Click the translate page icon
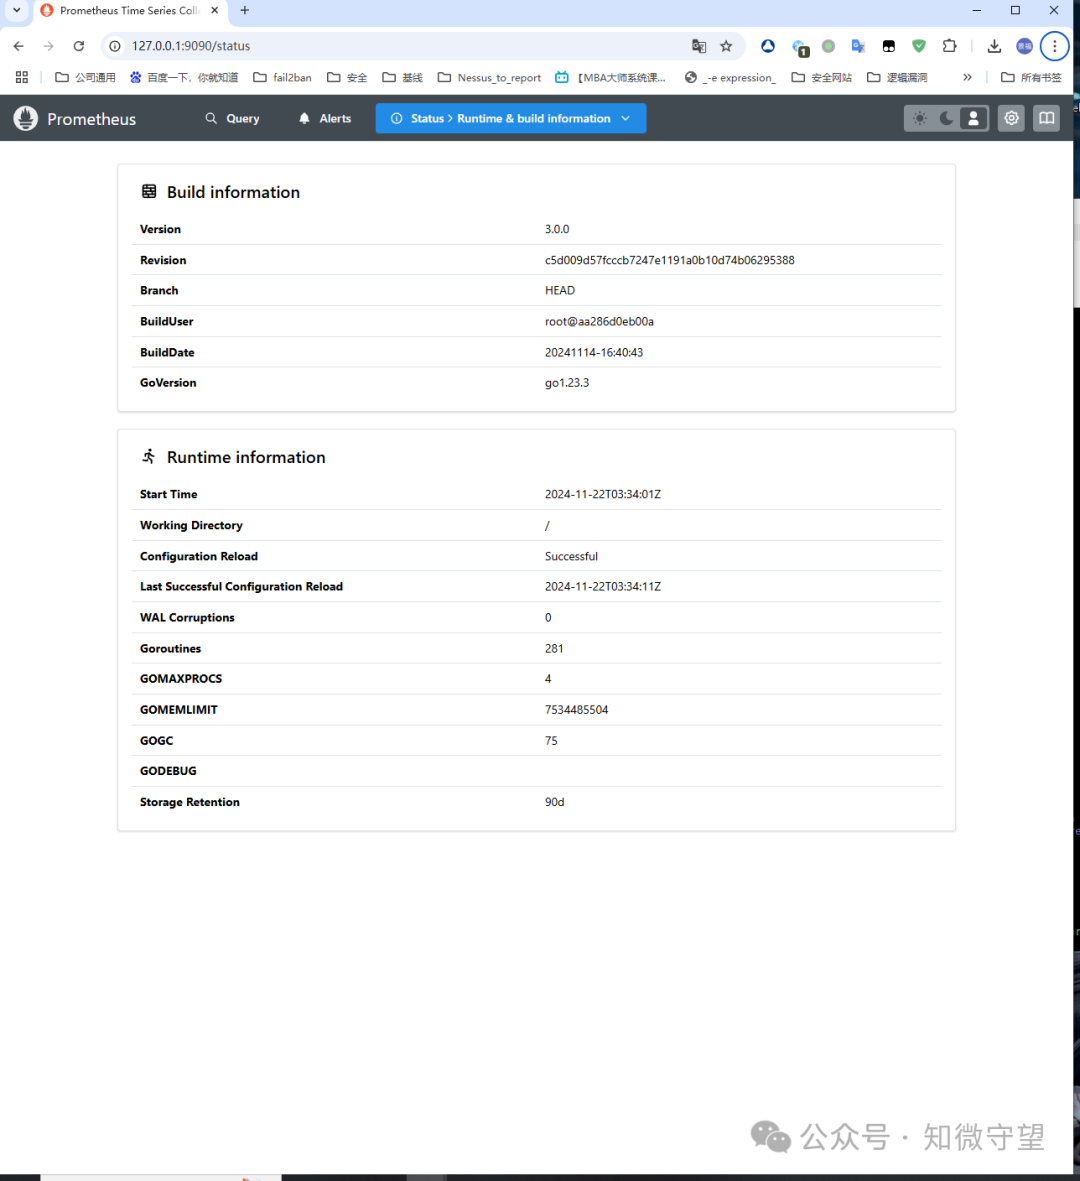The image size is (1080, 1181). click(x=699, y=46)
